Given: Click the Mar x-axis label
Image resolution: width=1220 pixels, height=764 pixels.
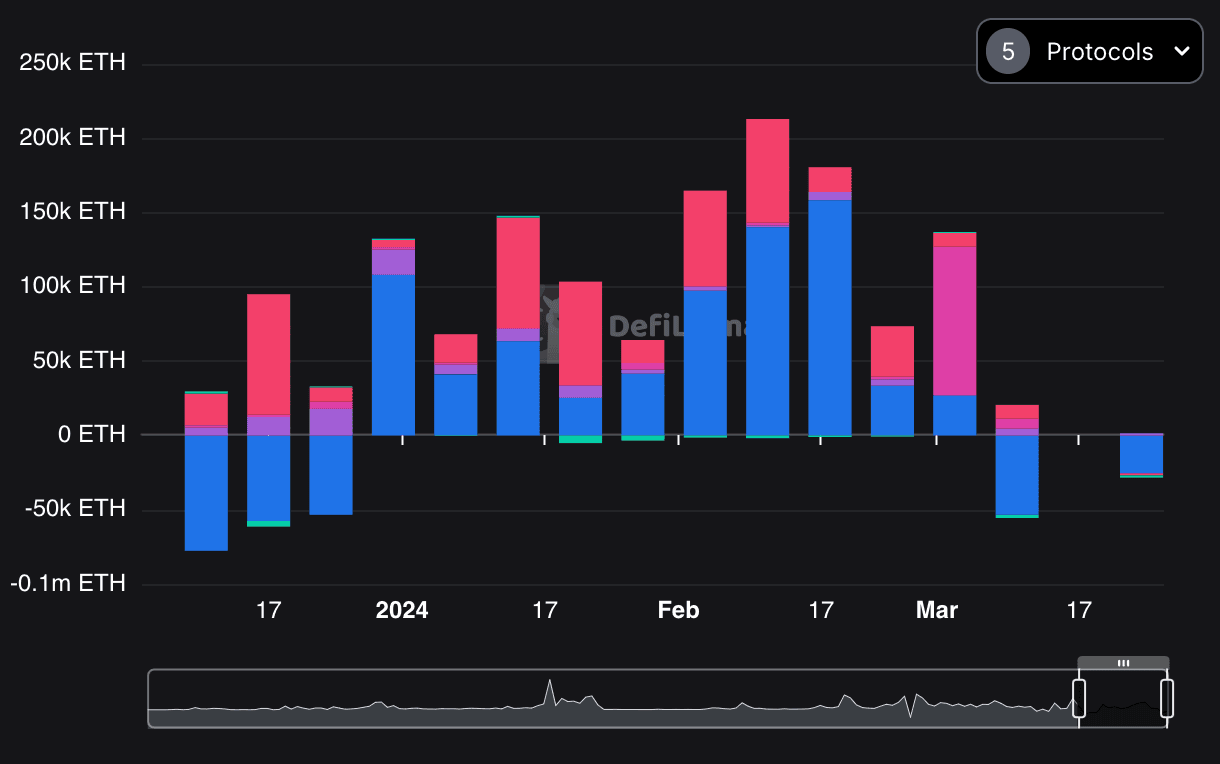Looking at the screenshot, I should (x=936, y=610).
